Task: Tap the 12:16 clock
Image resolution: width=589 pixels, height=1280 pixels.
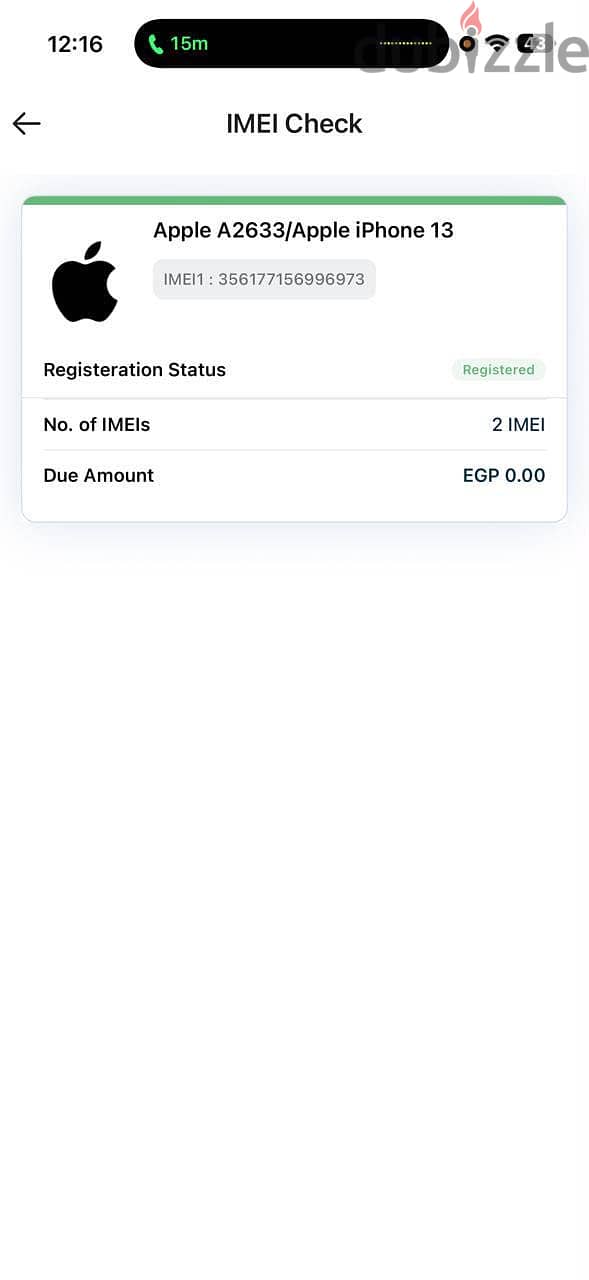Action: pyautogui.click(x=75, y=44)
